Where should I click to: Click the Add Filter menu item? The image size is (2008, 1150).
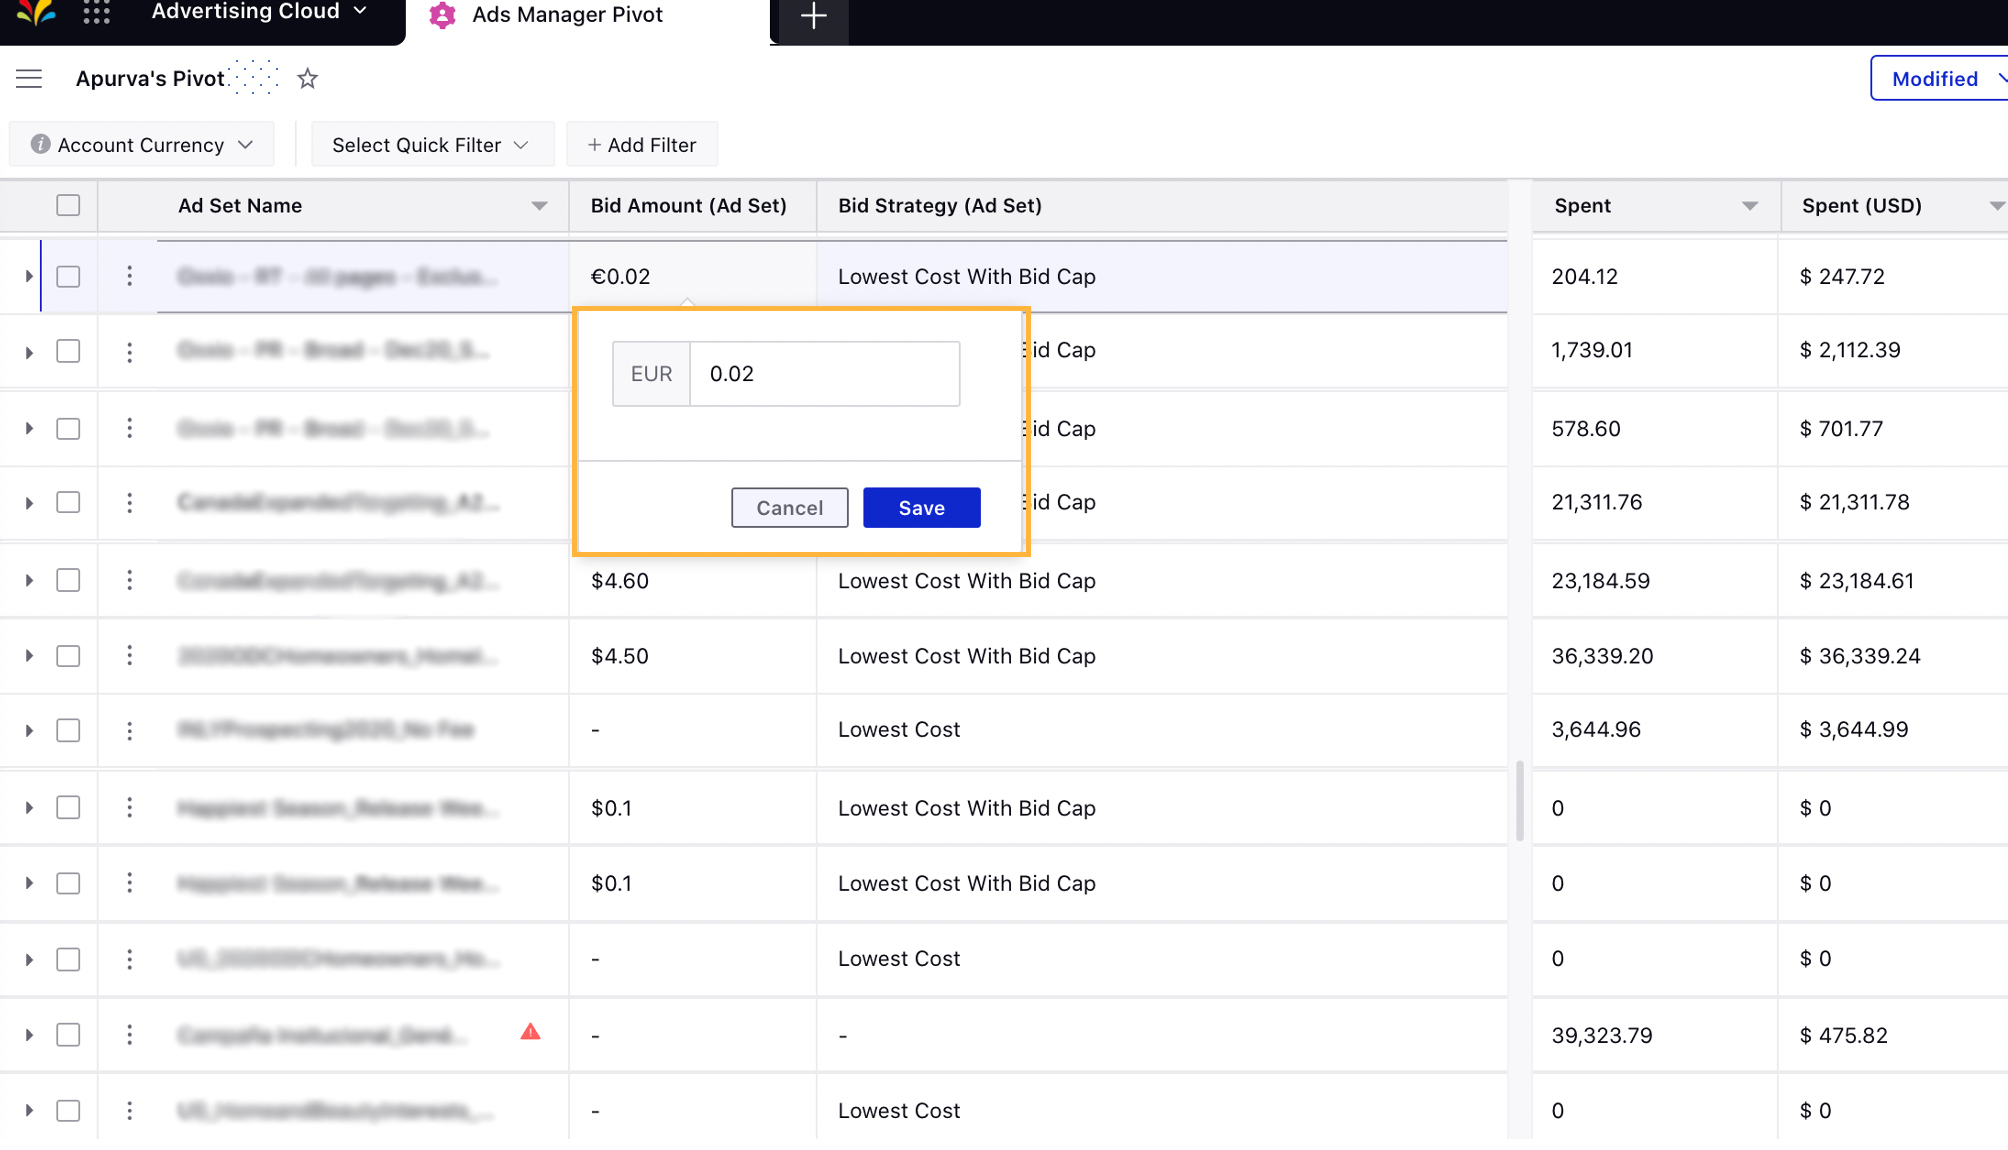click(x=640, y=145)
